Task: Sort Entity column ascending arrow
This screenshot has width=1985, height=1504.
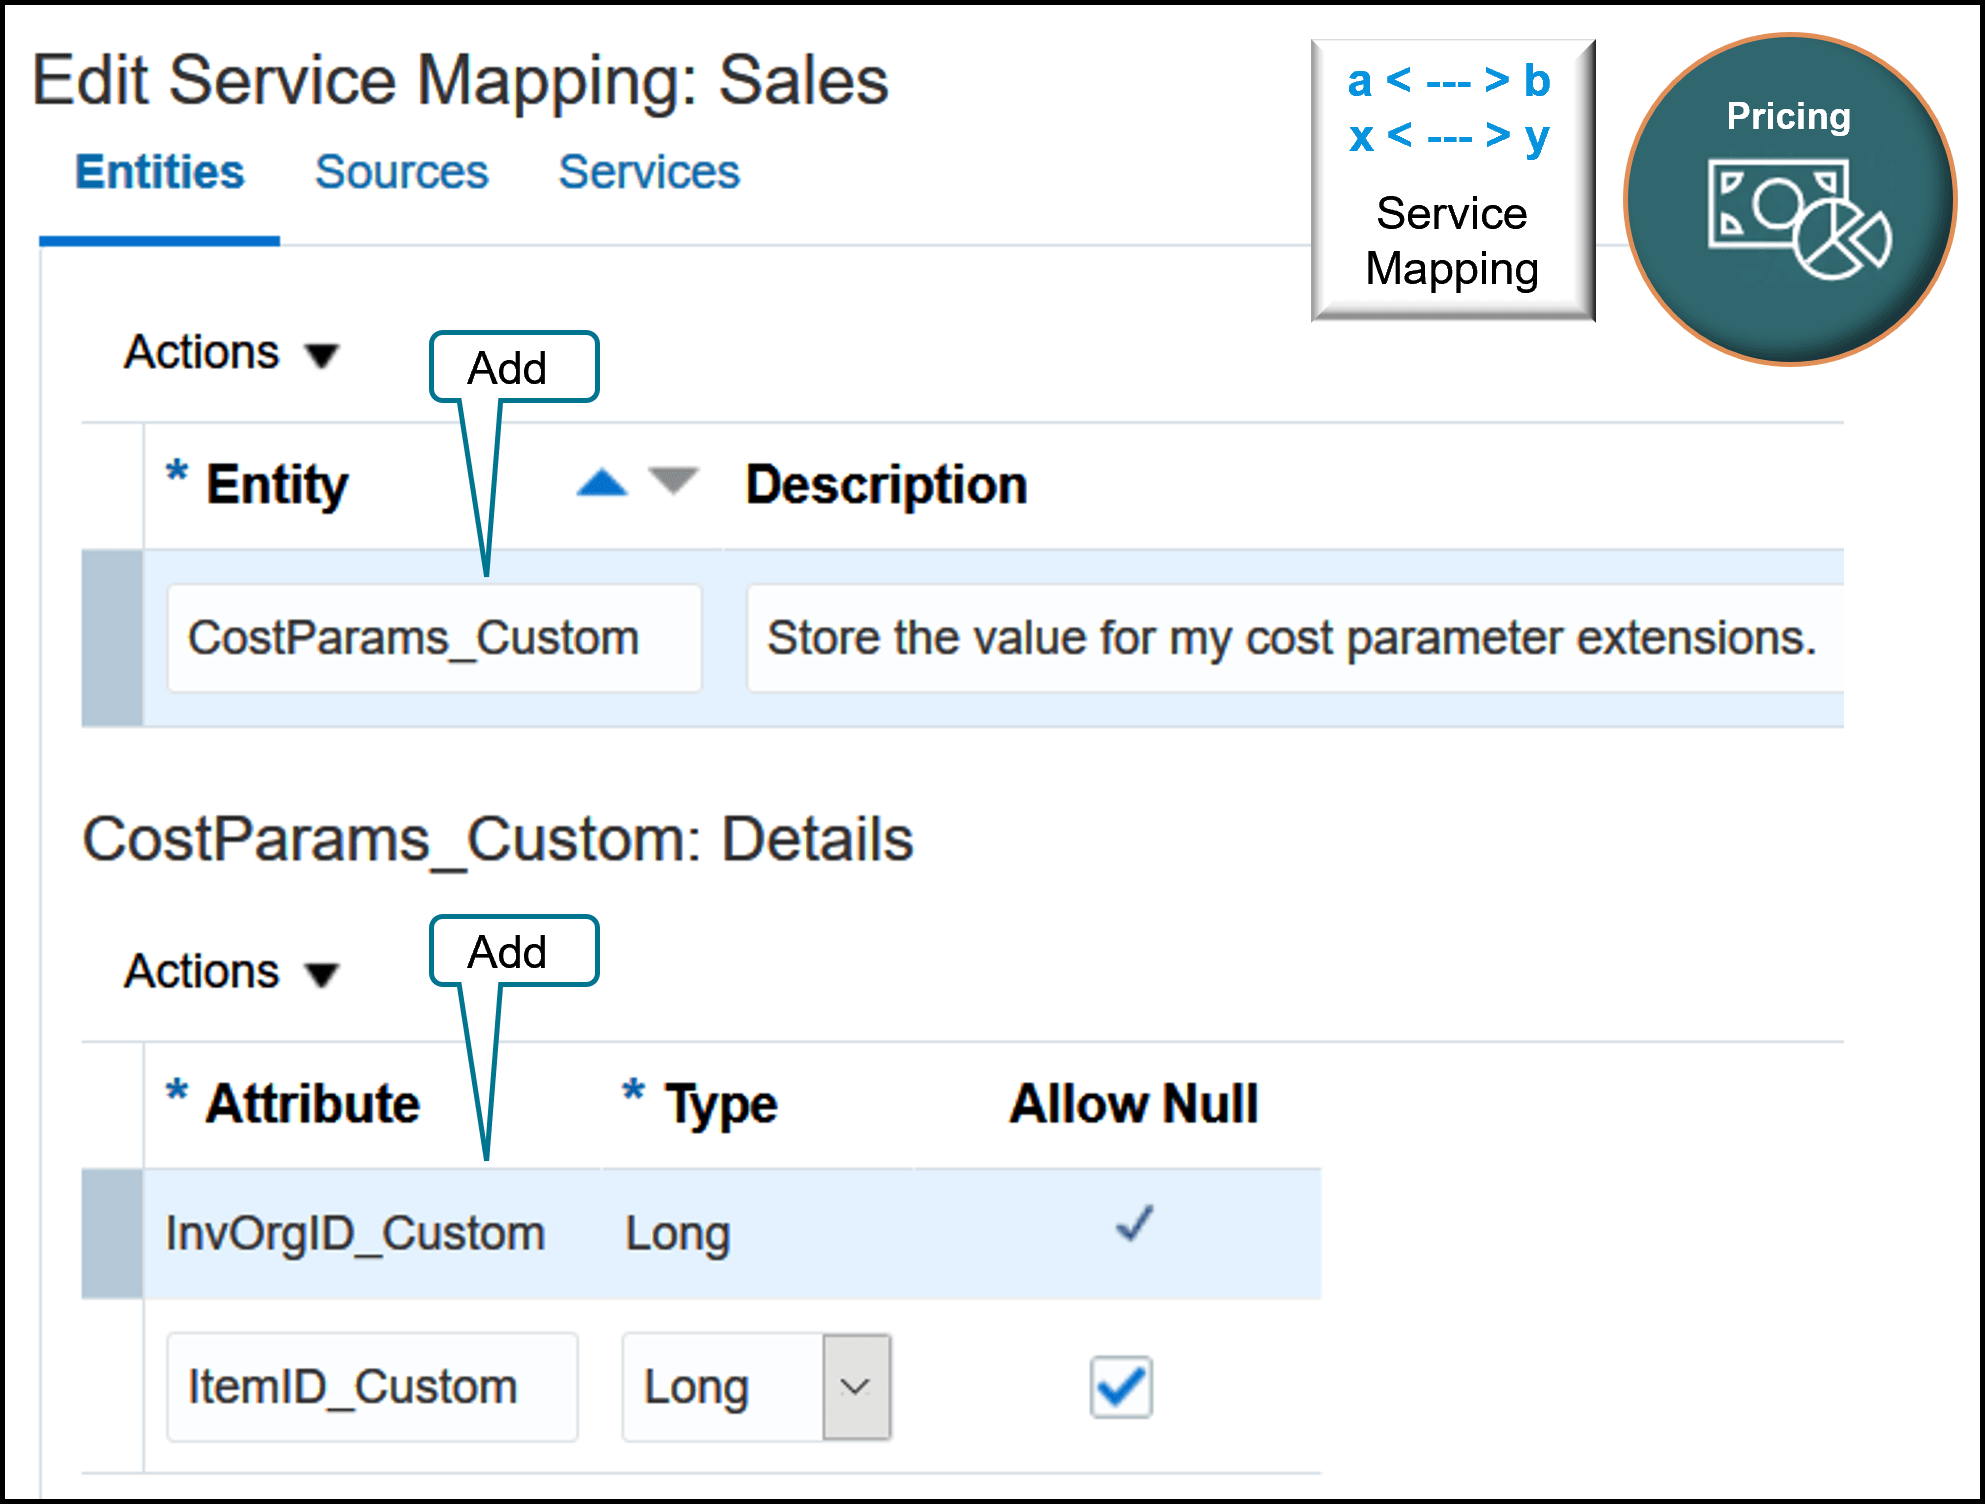Action: pyautogui.click(x=602, y=484)
